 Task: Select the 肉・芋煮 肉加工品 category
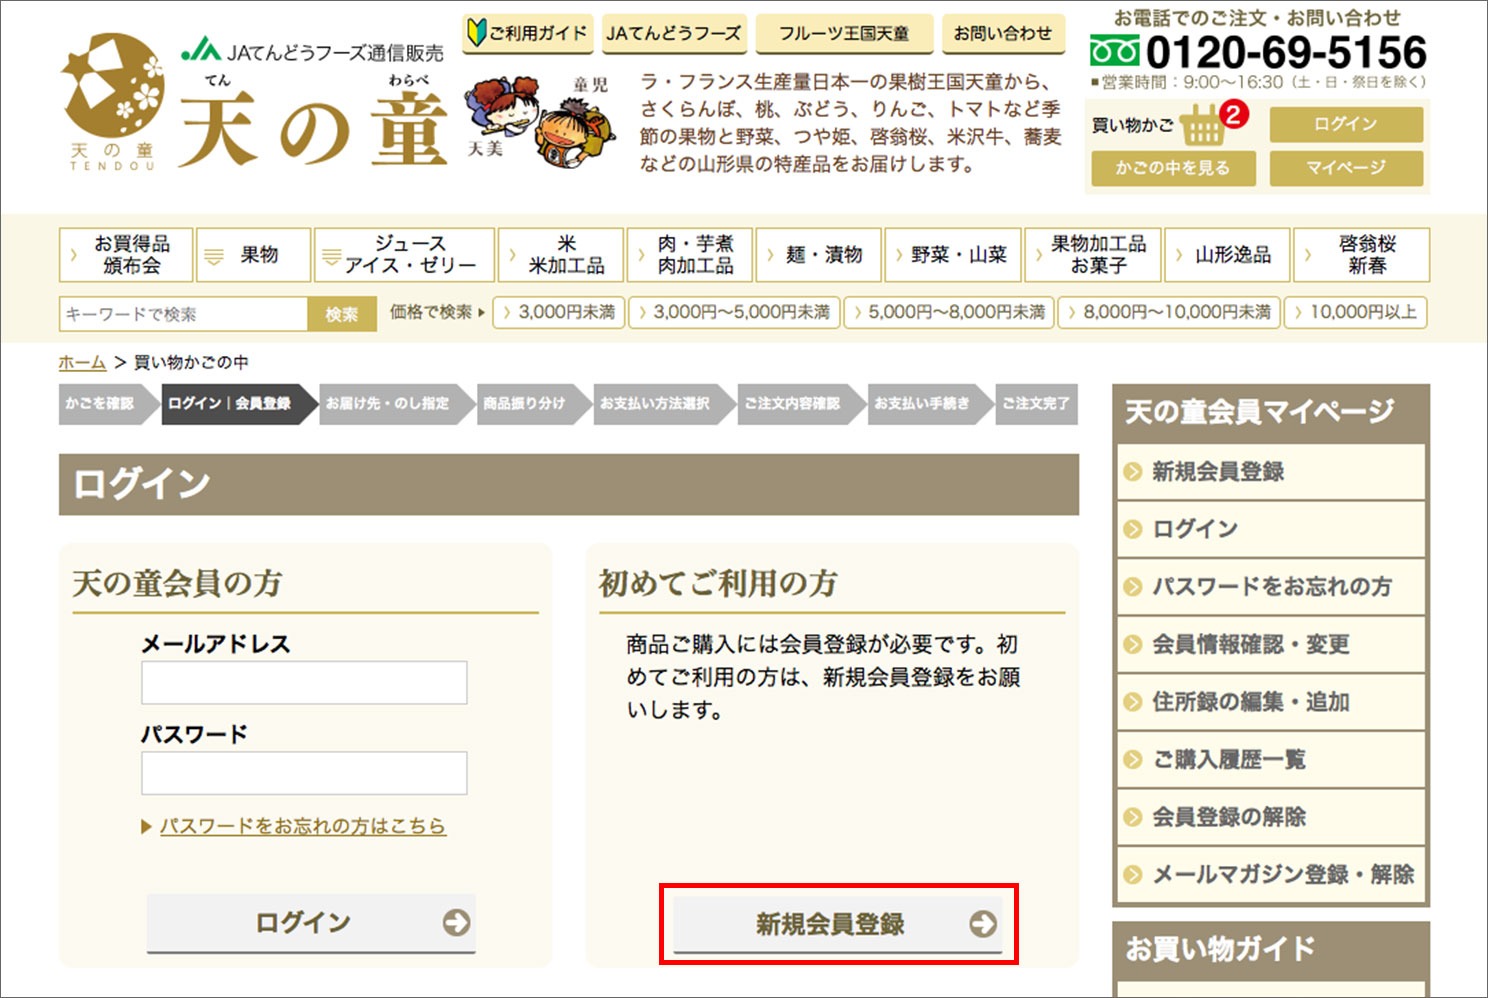pyautogui.click(x=690, y=255)
